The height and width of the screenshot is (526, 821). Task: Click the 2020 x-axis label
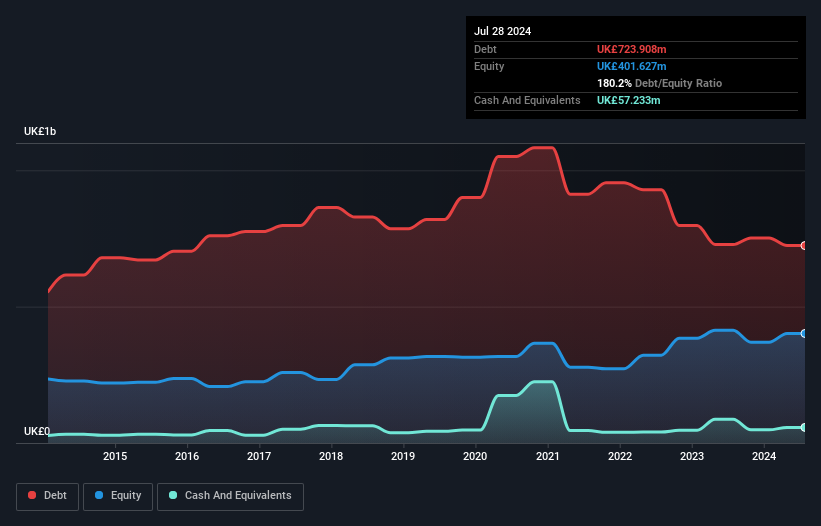point(475,456)
